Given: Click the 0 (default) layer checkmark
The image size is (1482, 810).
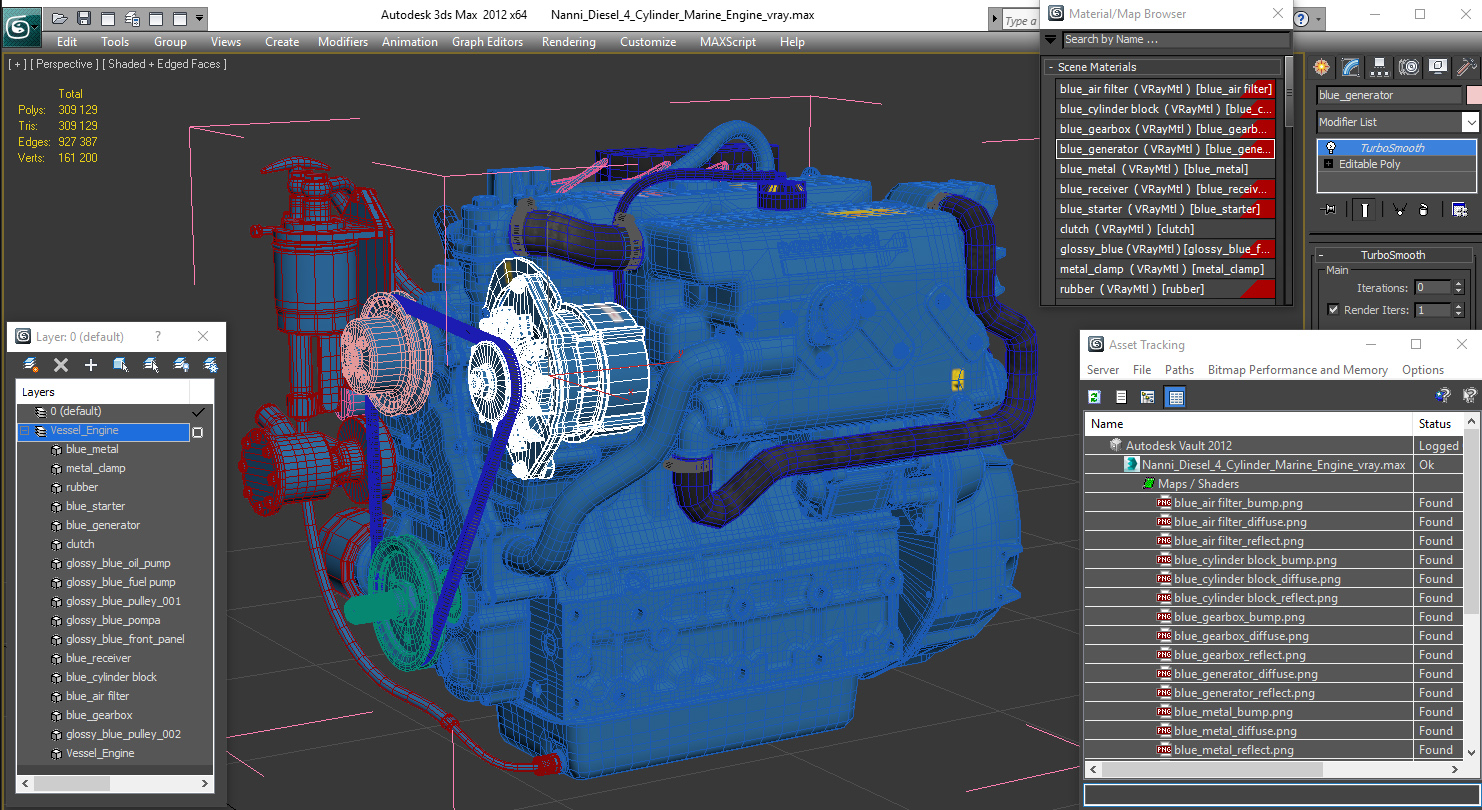Looking at the screenshot, I should point(198,411).
